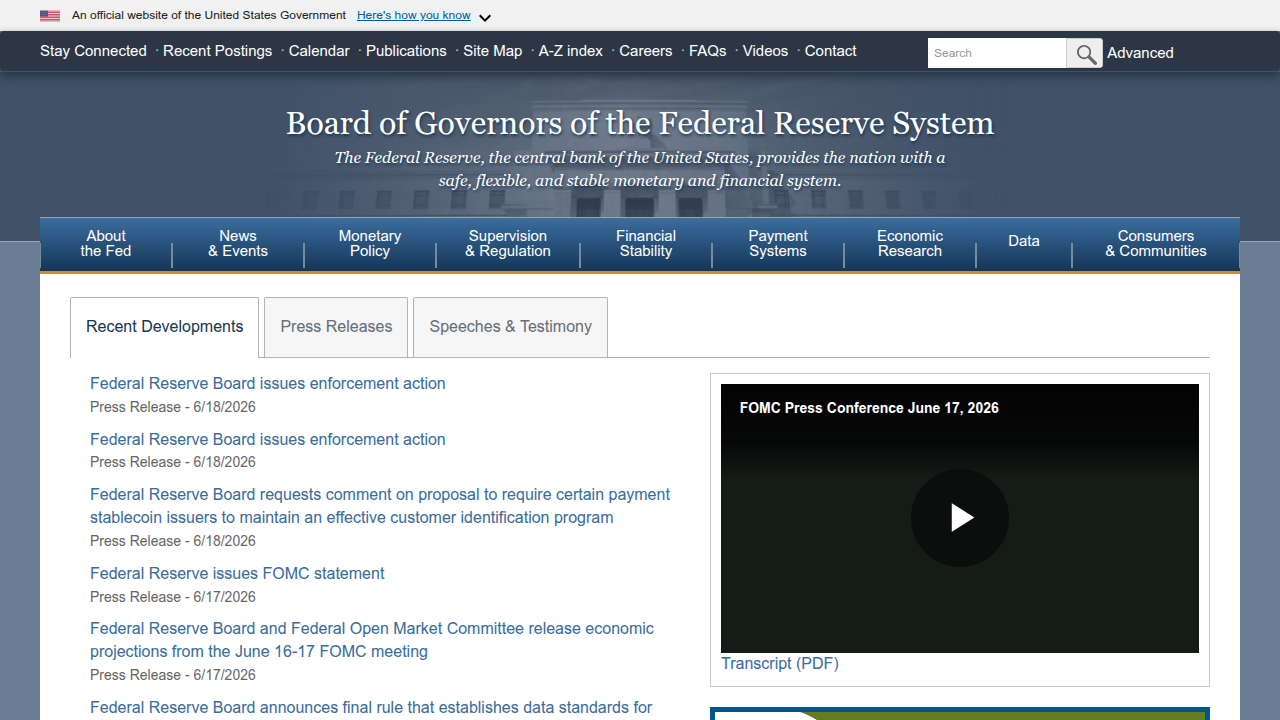The height and width of the screenshot is (720, 1280).
Task: Open the Monetary Policy menu
Action: 370,243
